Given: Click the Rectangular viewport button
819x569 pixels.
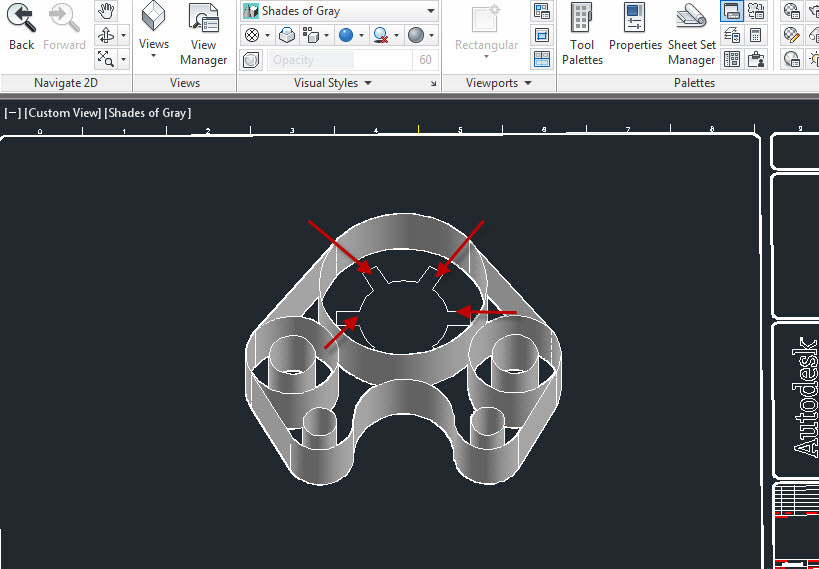Looking at the screenshot, I should [x=487, y=34].
